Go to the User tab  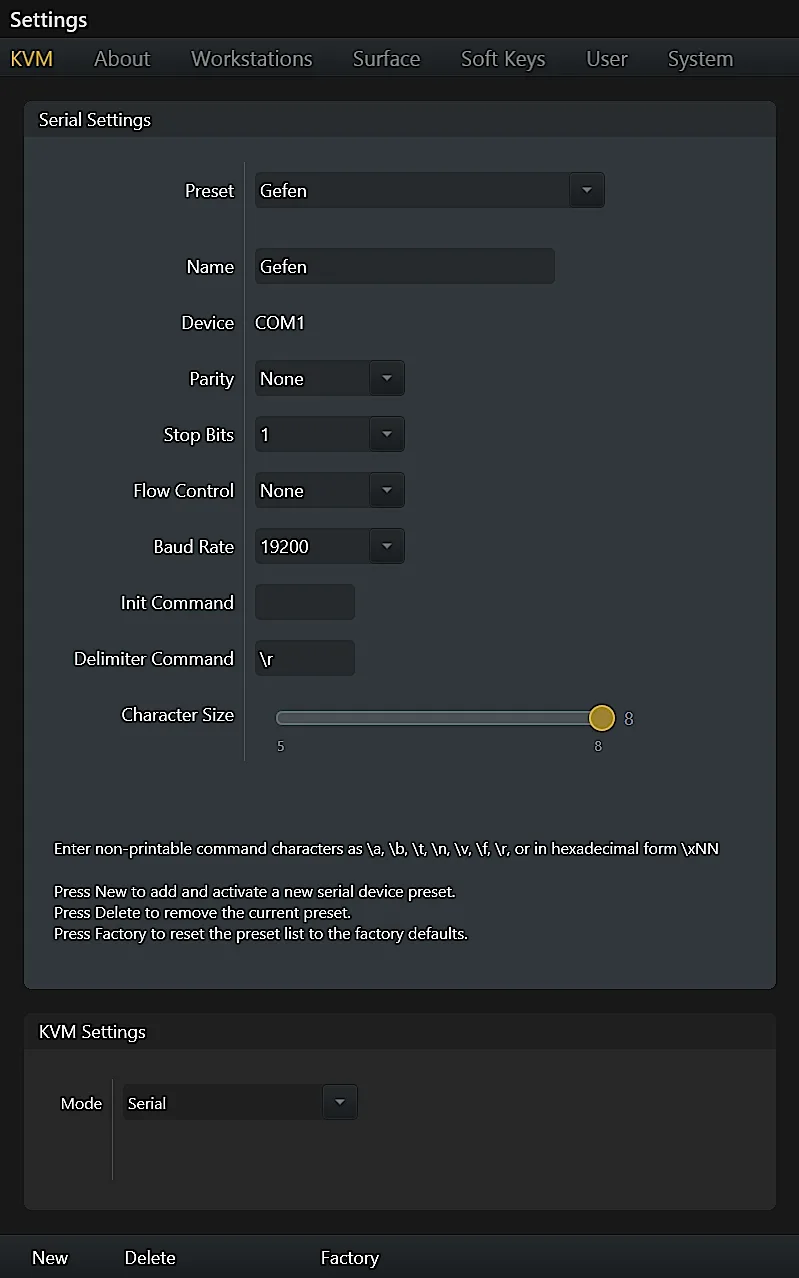point(607,59)
